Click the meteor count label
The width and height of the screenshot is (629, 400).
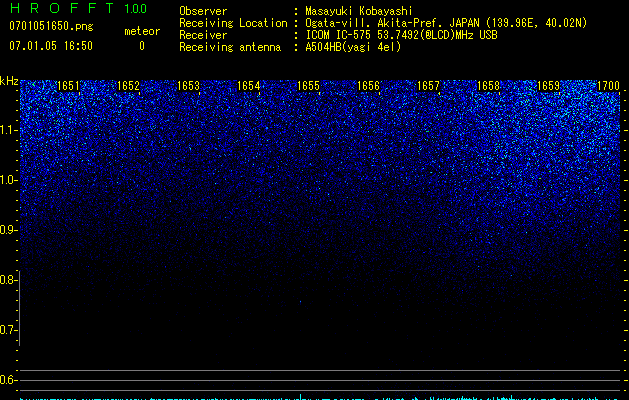[x=142, y=31]
